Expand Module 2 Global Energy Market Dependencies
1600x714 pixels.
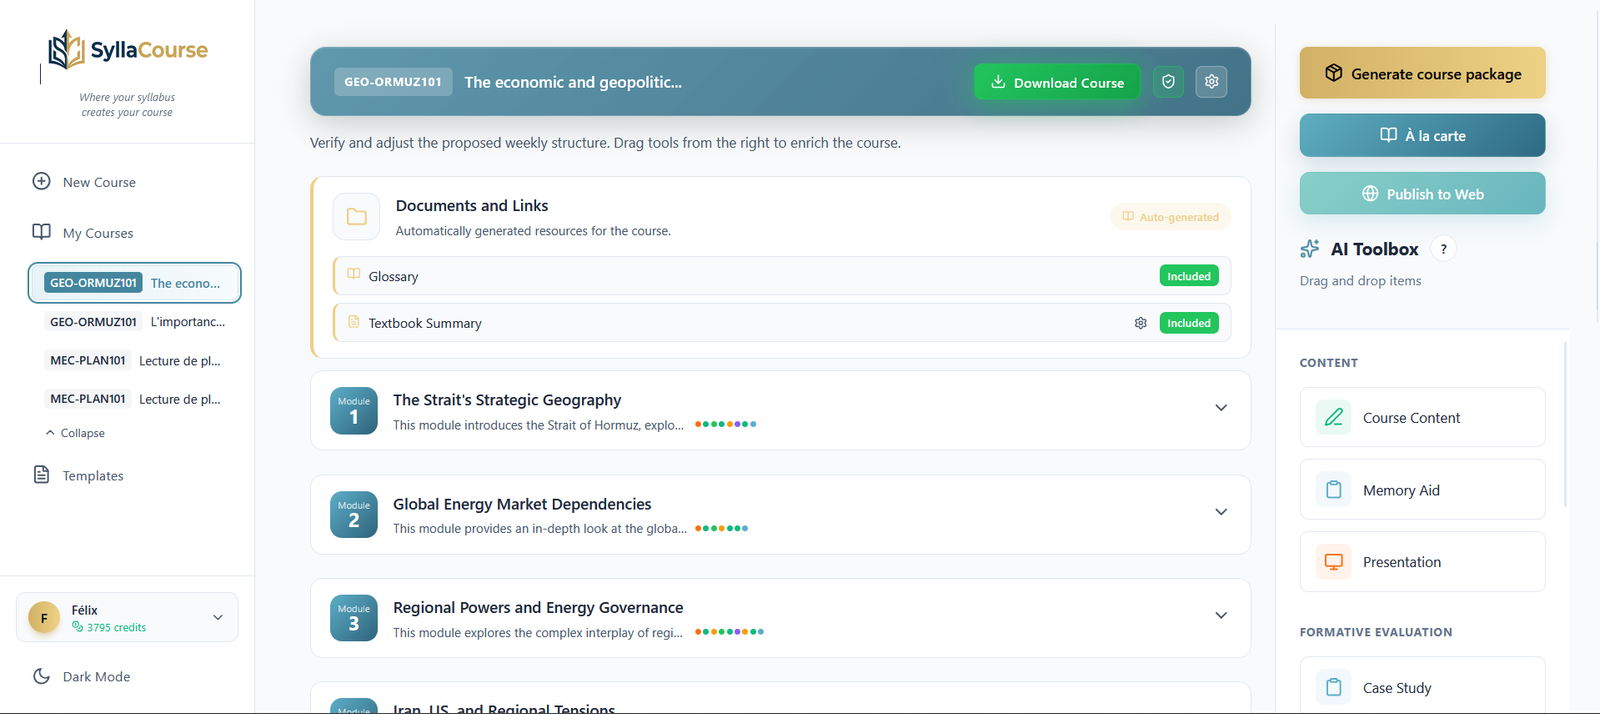coord(1220,512)
